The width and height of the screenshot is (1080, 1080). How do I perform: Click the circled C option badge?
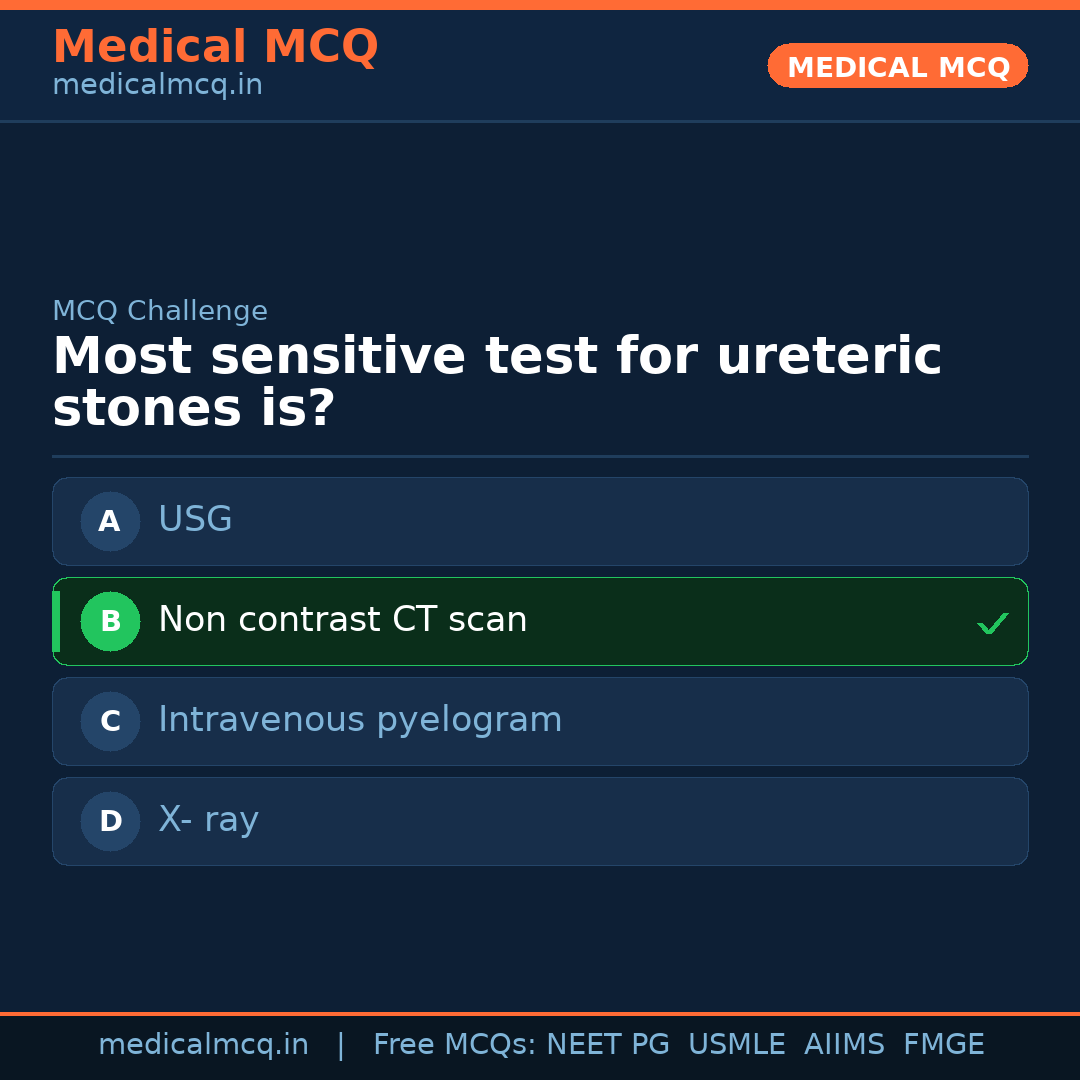[x=110, y=721]
